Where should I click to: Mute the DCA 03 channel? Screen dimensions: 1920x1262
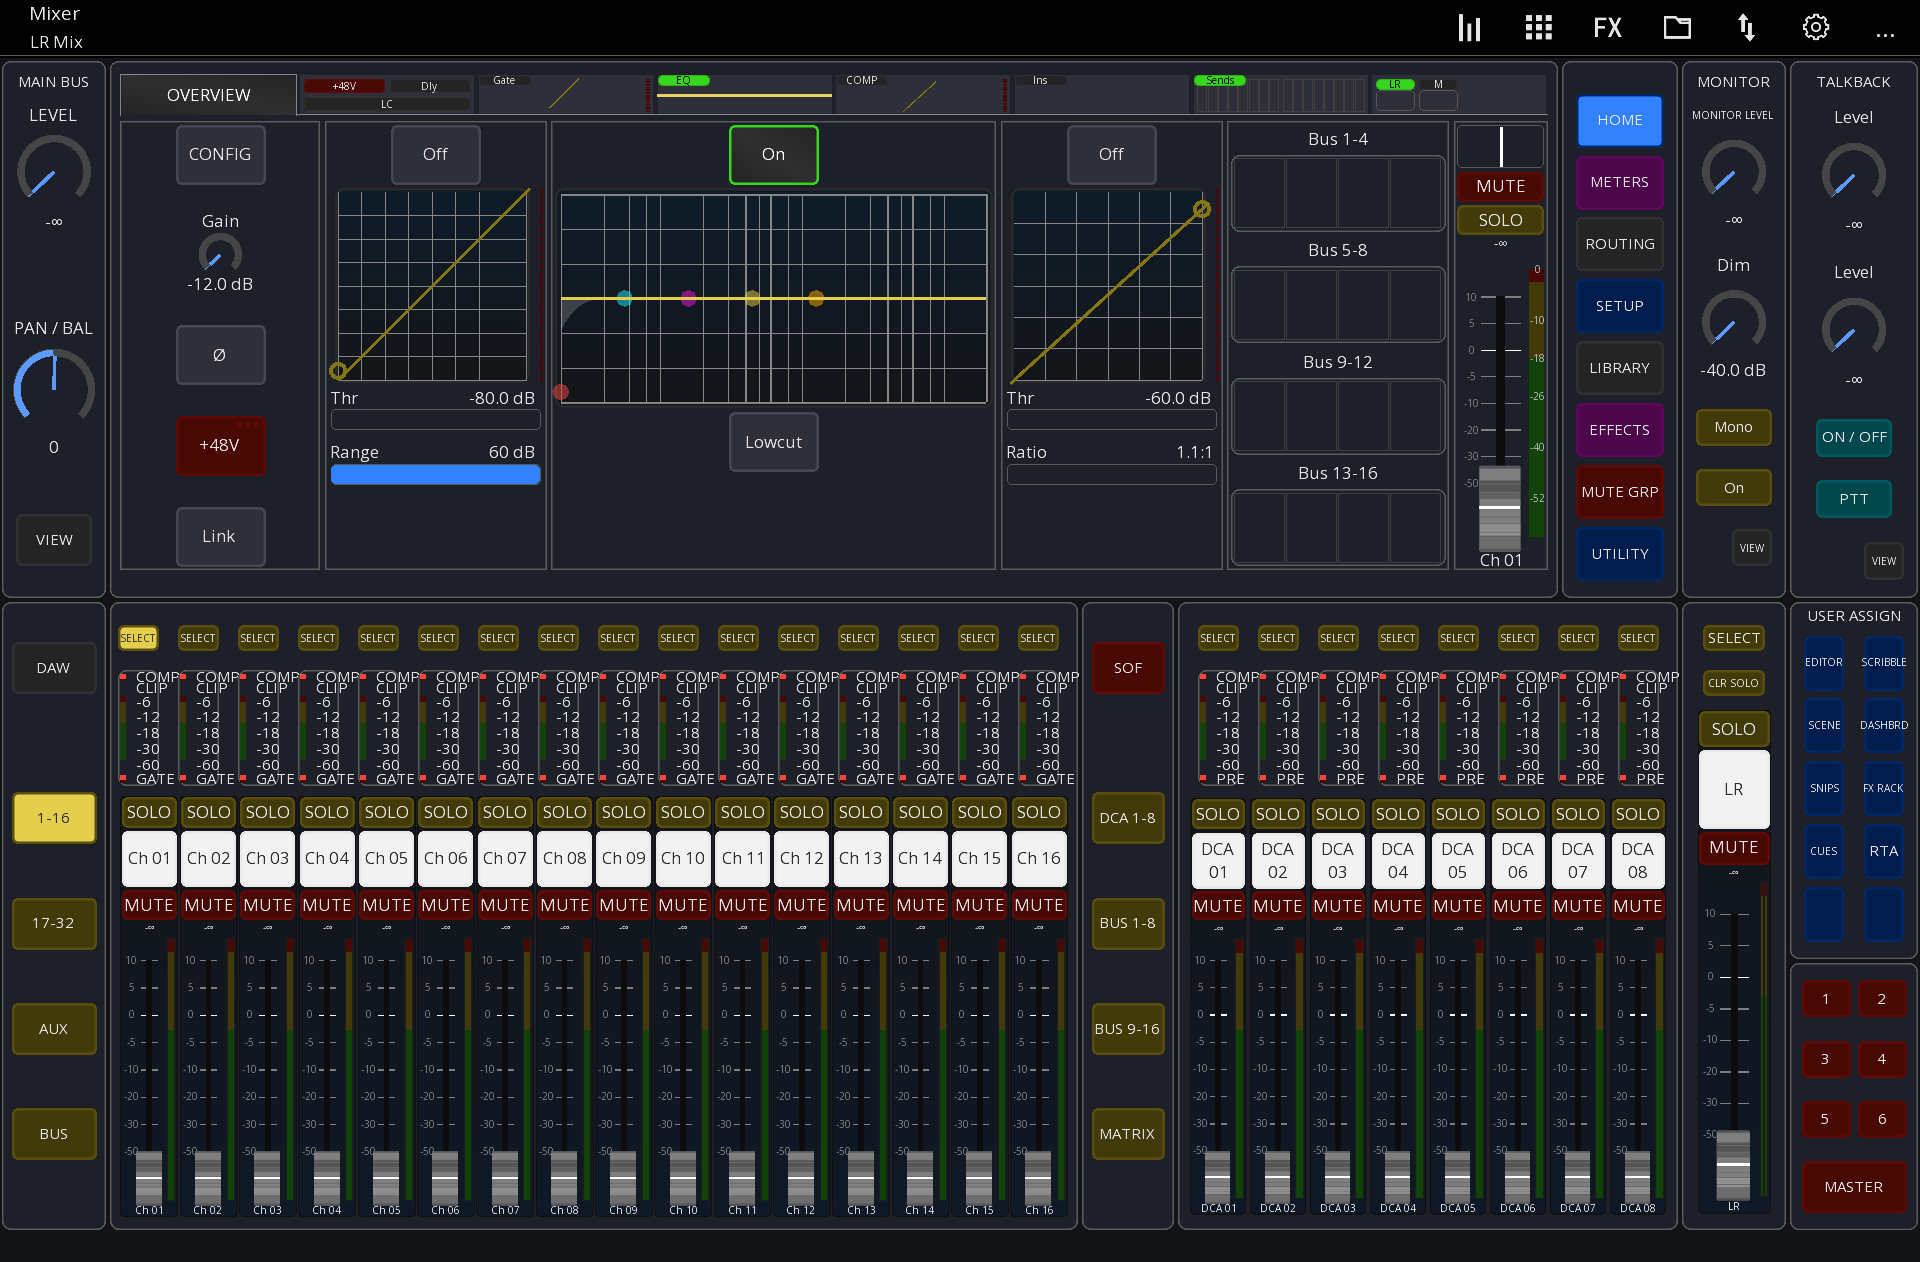[1338, 904]
